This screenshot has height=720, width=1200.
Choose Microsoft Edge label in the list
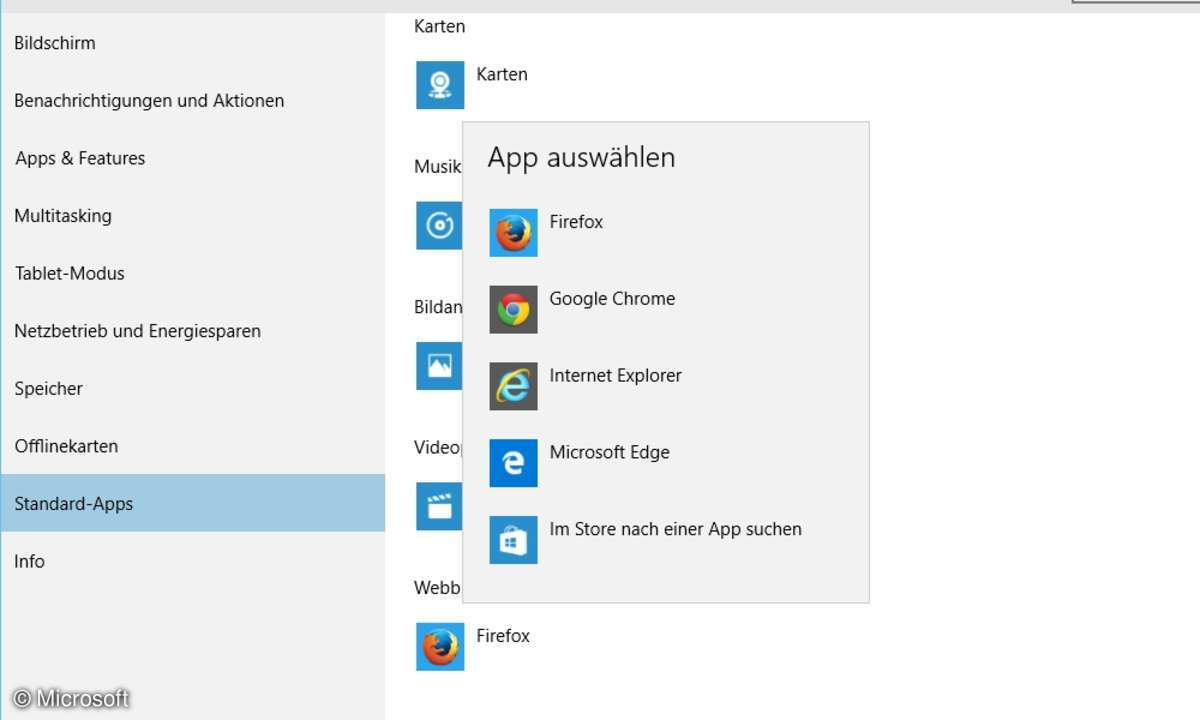tap(609, 453)
